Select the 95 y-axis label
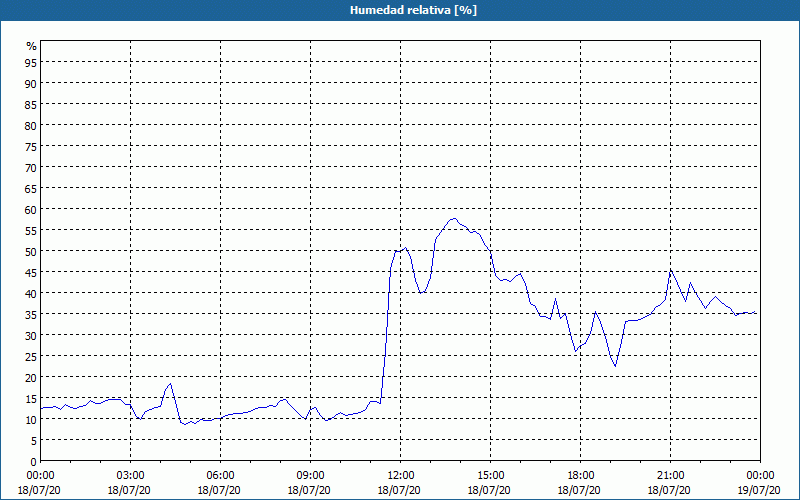Screen dimensions: 800x500 31,63
